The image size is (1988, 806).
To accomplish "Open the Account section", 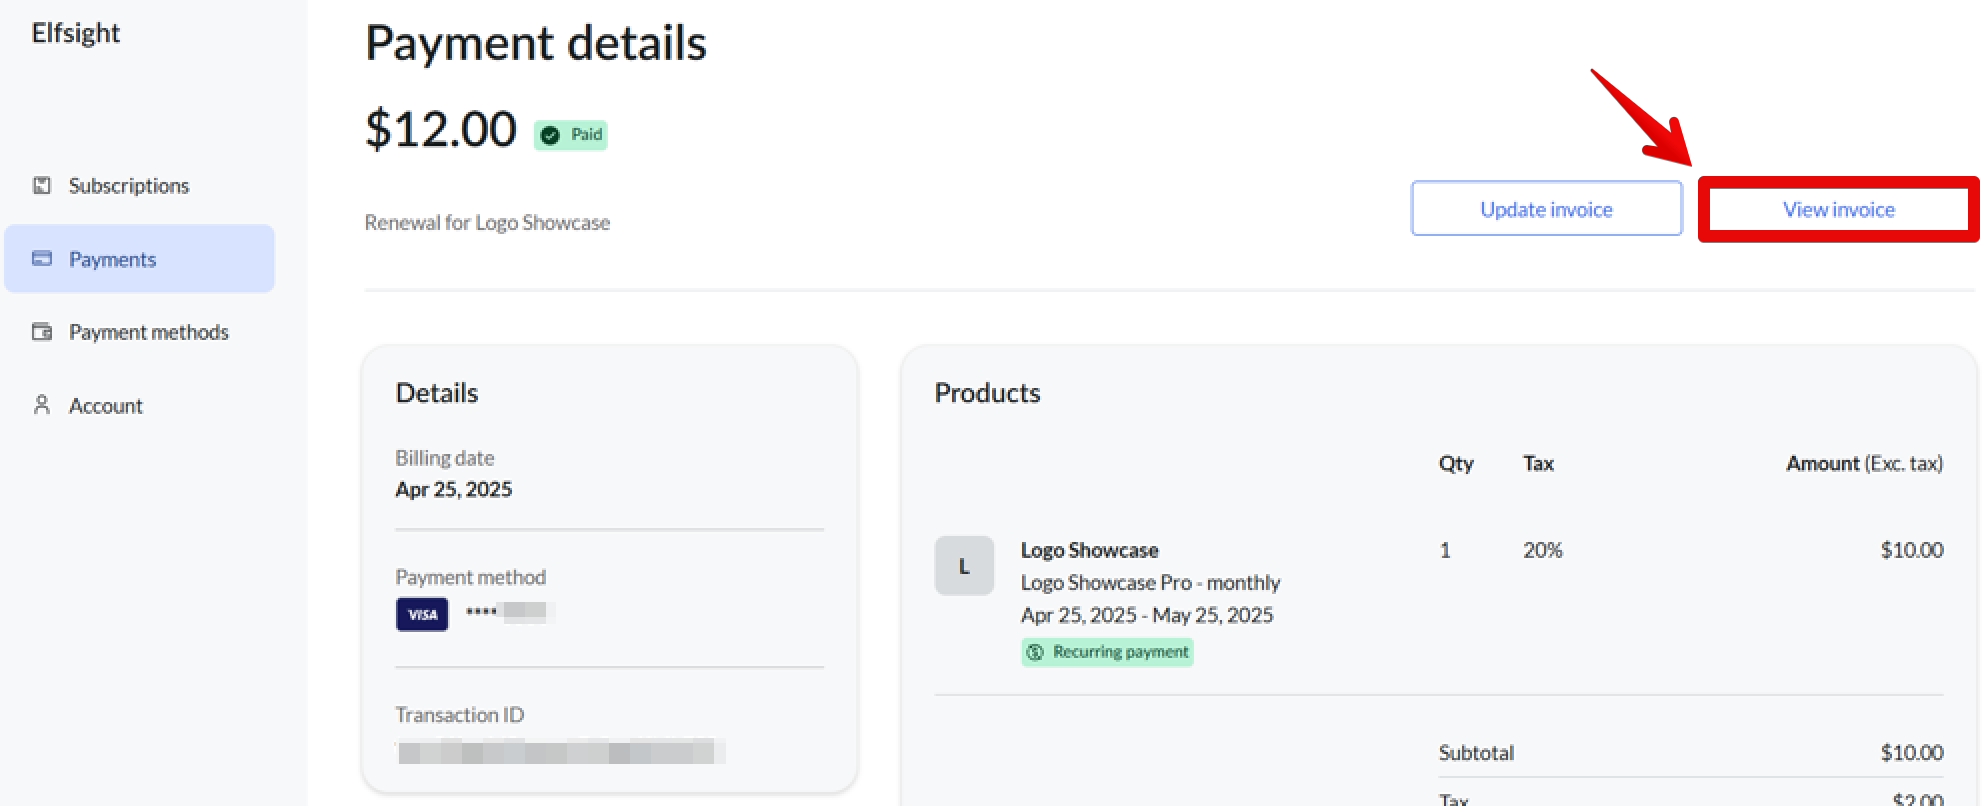I will pyautogui.click(x=105, y=406).
